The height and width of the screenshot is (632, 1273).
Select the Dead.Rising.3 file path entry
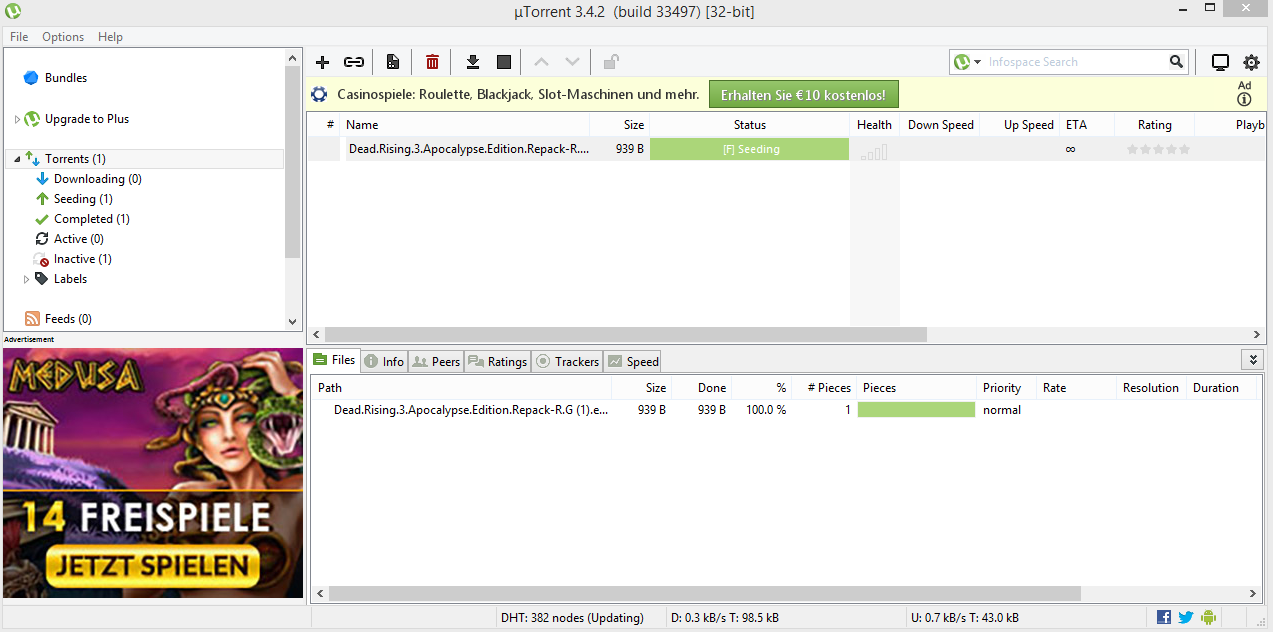pos(471,410)
